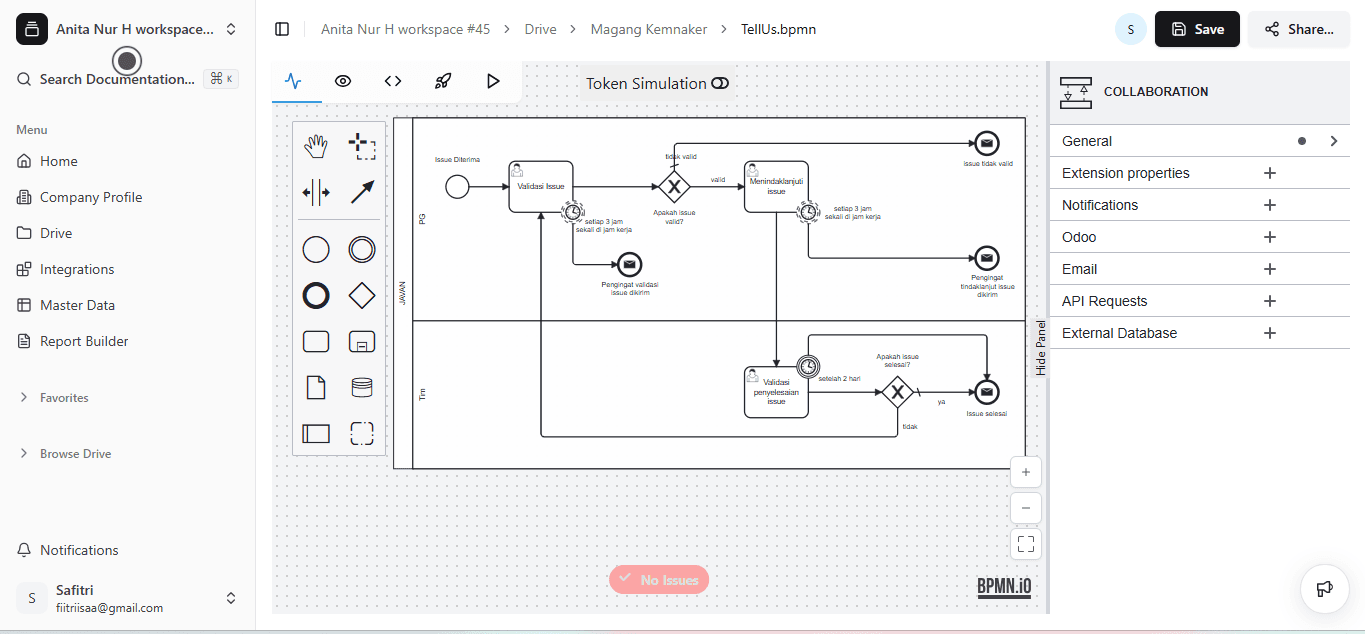Screen dimensions: 1365x634
Task: Toggle Token Simulation mode
Action: click(720, 83)
